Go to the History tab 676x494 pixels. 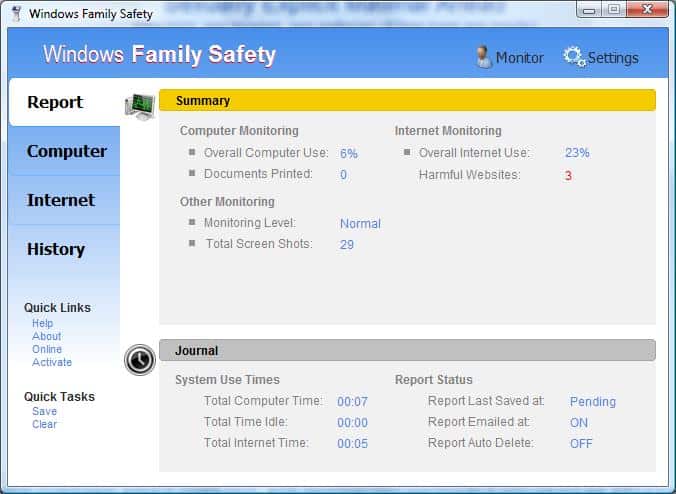click(x=56, y=249)
